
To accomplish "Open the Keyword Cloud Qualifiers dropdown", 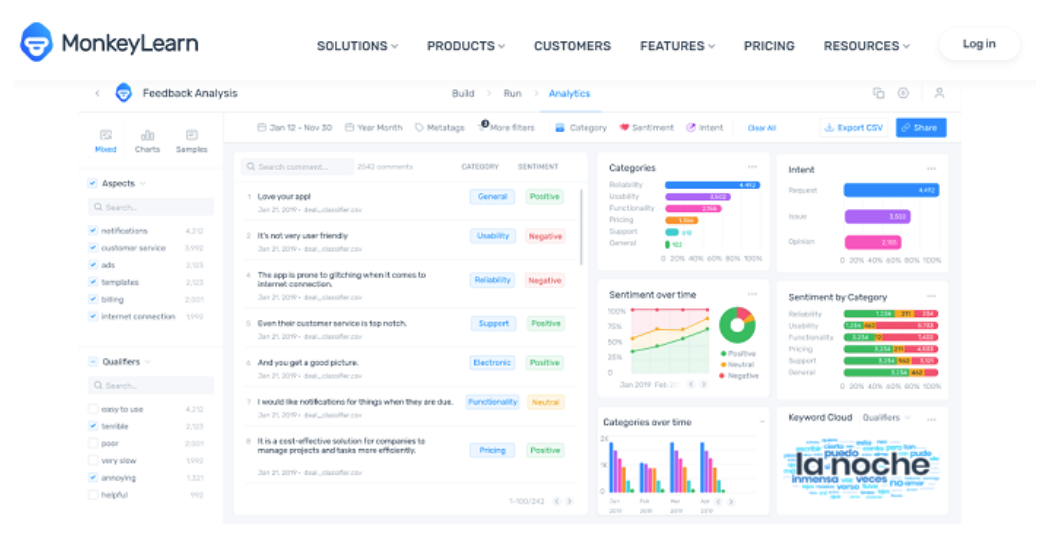I will [887, 418].
